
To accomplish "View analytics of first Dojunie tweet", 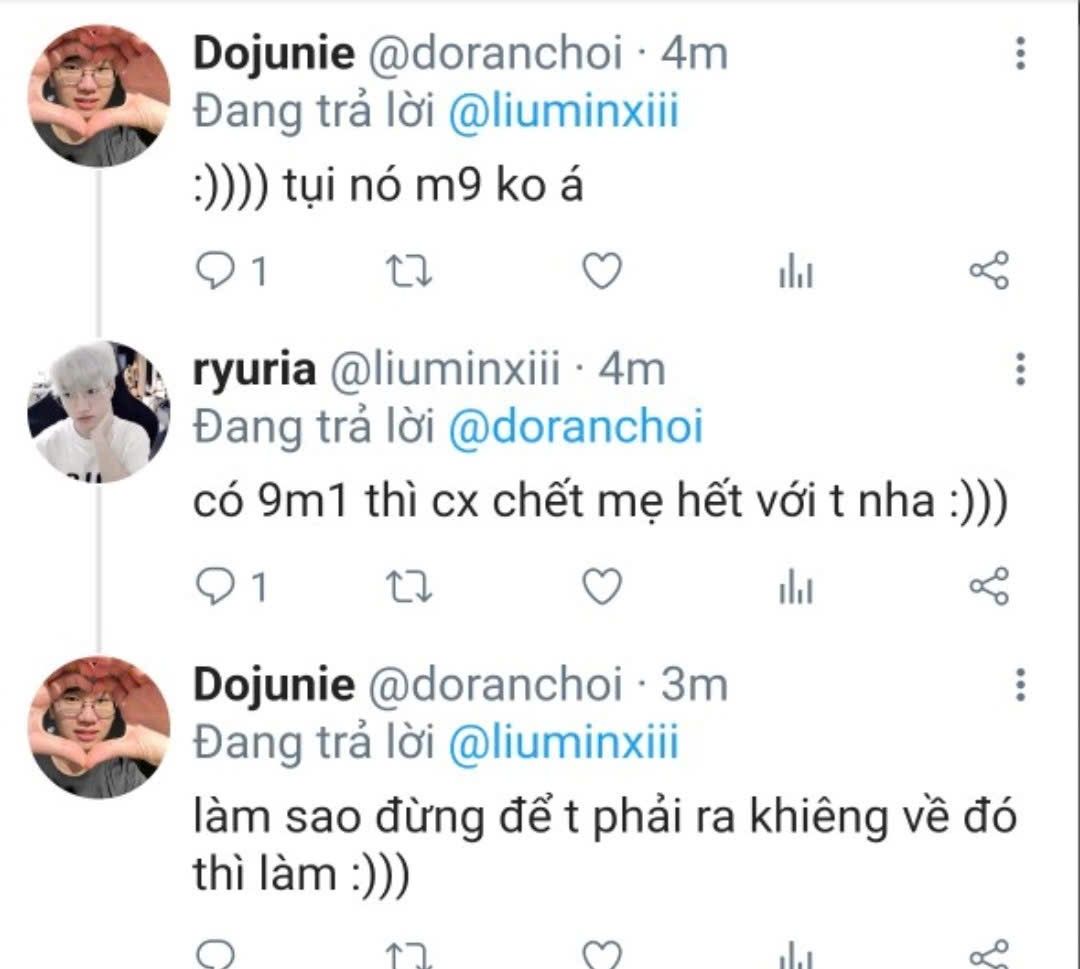I will (x=796, y=271).
